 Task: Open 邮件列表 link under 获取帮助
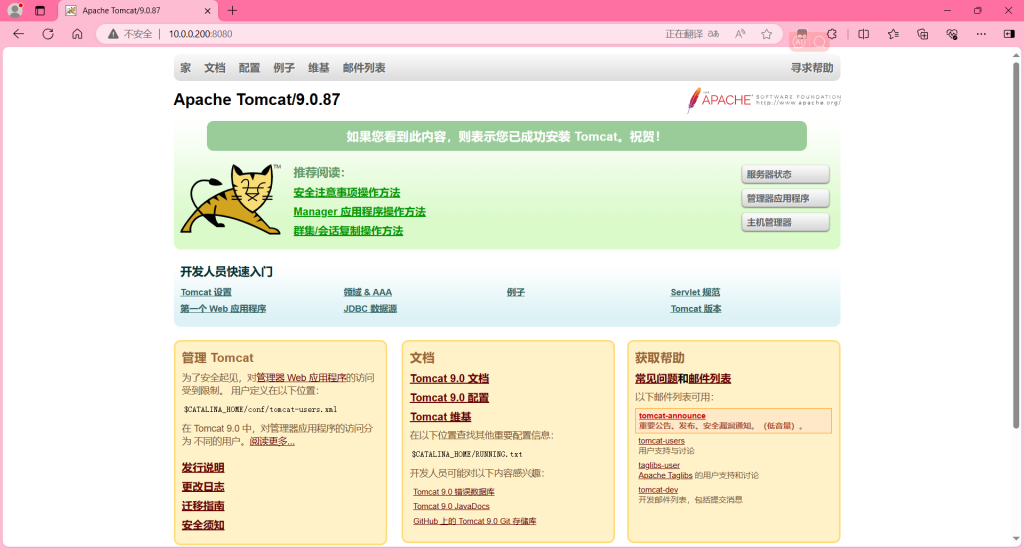710,379
